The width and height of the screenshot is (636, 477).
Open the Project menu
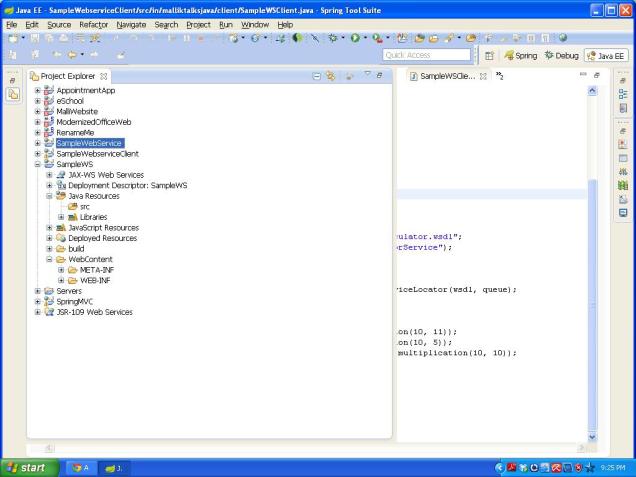(x=198, y=25)
